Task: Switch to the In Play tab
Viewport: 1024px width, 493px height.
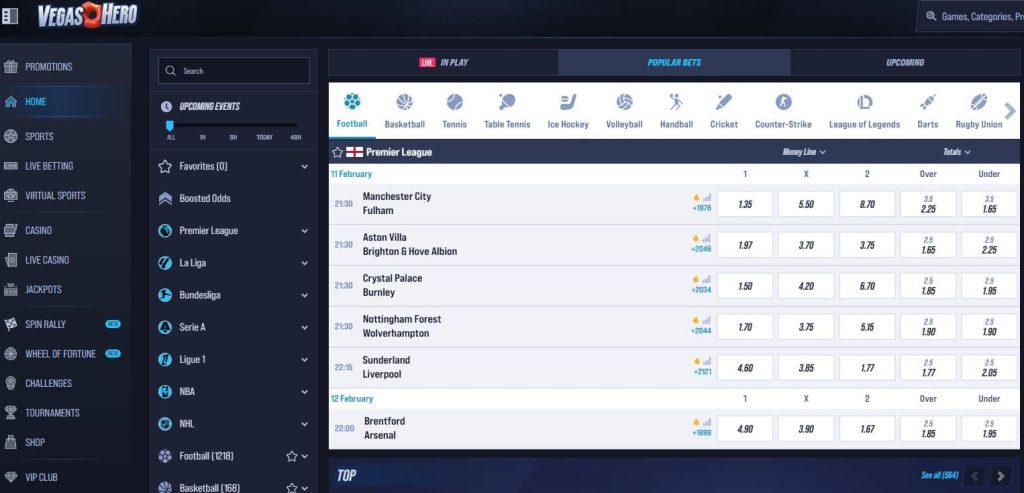Action: (x=443, y=63)
